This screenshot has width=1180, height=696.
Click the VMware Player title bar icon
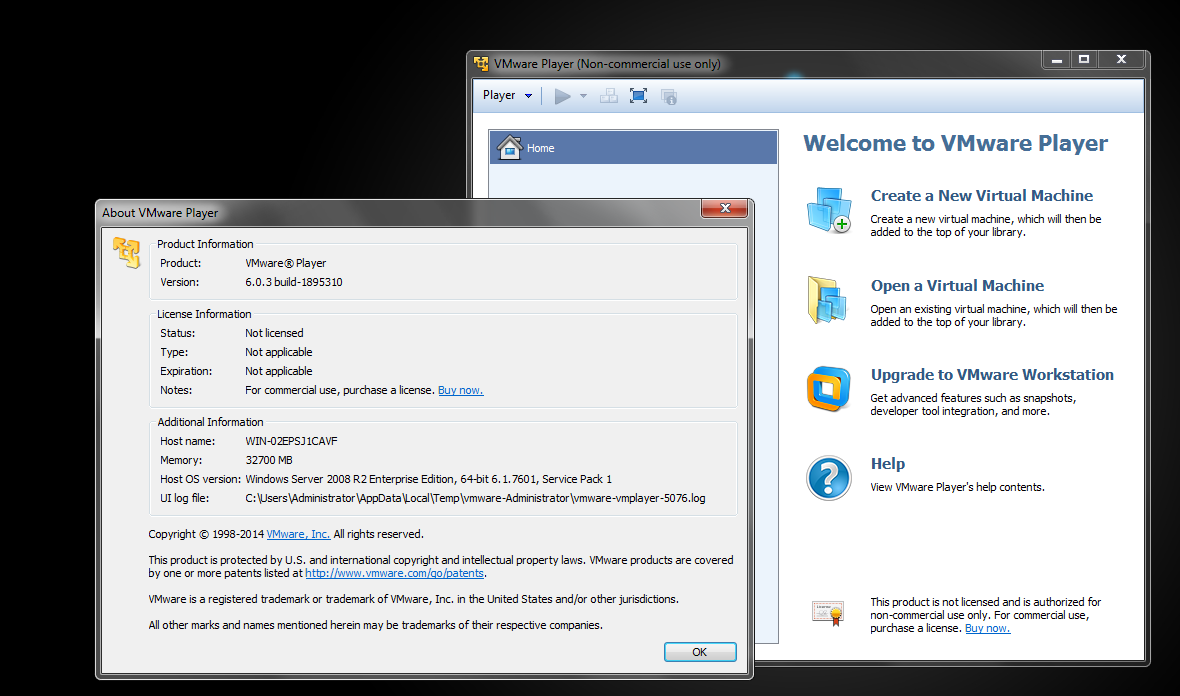pos(482,64)
